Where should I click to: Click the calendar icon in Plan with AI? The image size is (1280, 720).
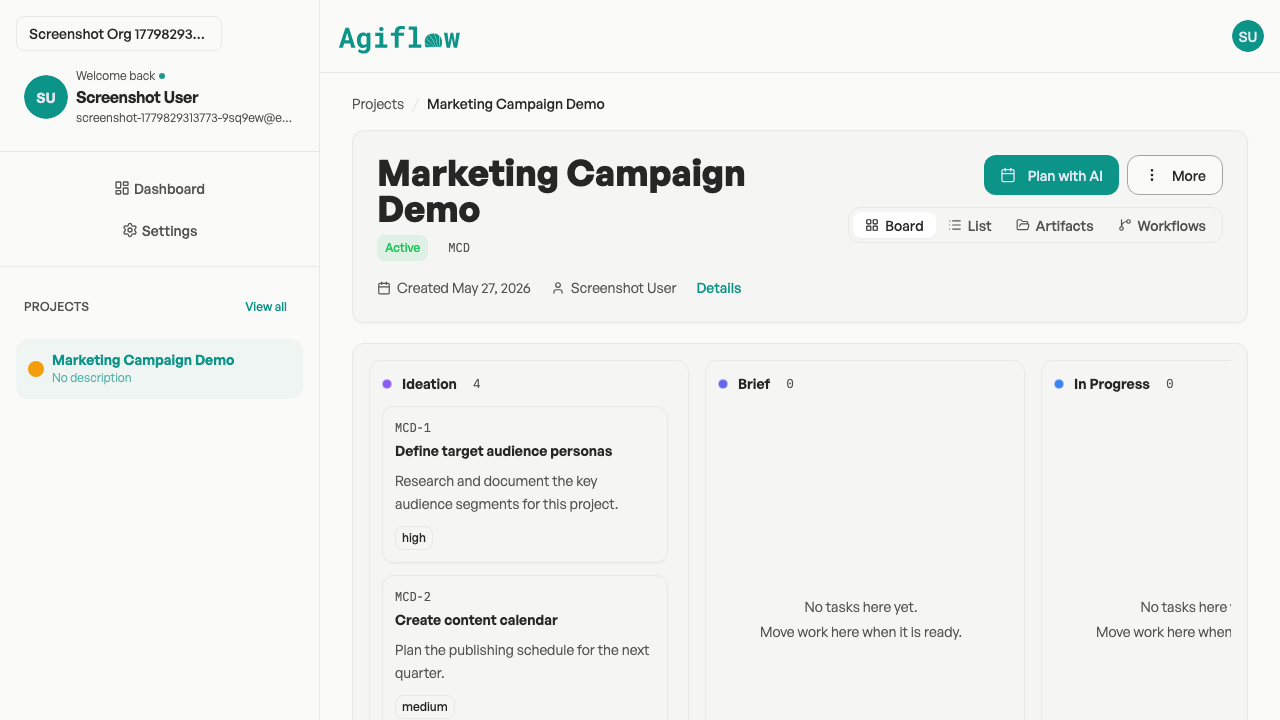[x=1008, y=175]
